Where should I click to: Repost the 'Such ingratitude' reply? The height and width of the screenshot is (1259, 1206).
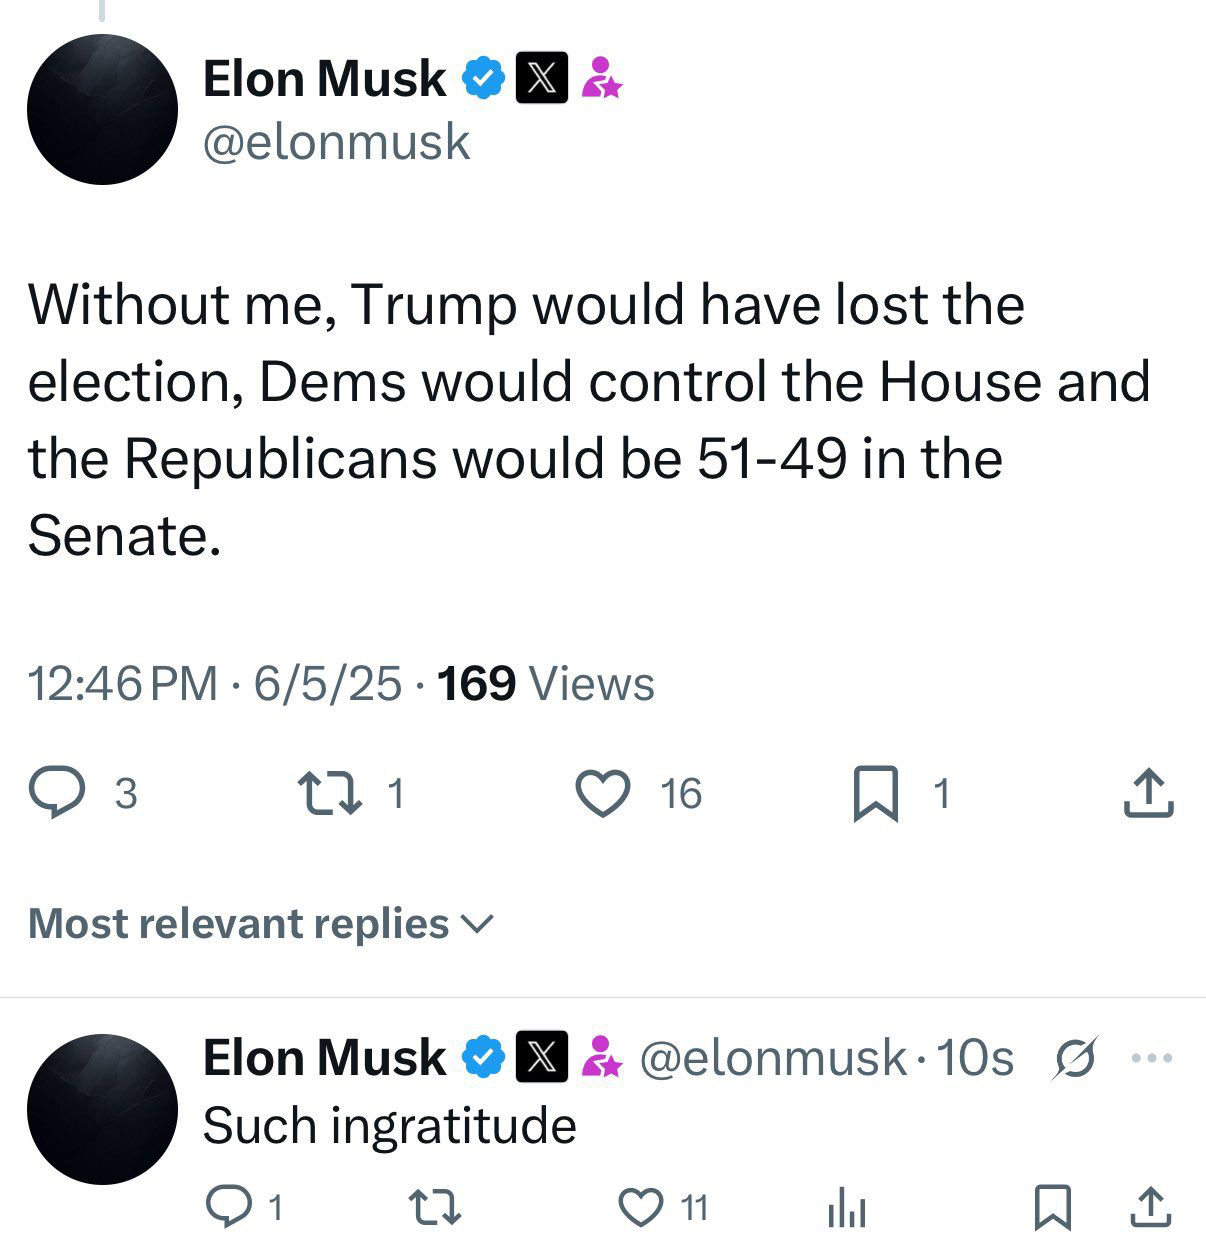pyautogui.click(x=436, y=1207)
